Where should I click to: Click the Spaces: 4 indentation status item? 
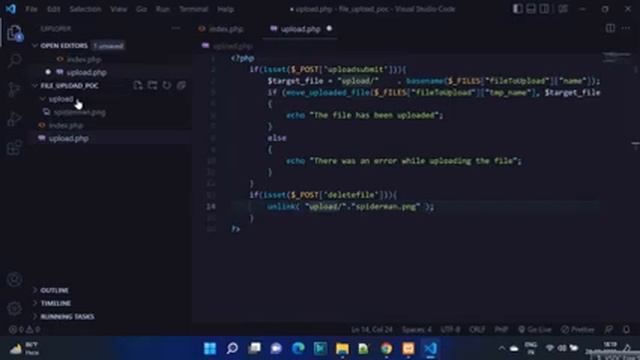point(416,329)
